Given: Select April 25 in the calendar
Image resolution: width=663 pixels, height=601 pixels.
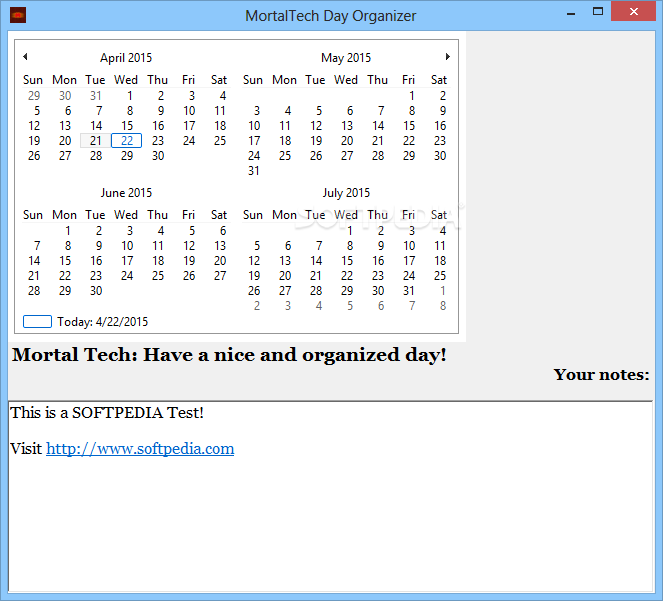Looking at the screenshot, I should (x=220, y=141).
